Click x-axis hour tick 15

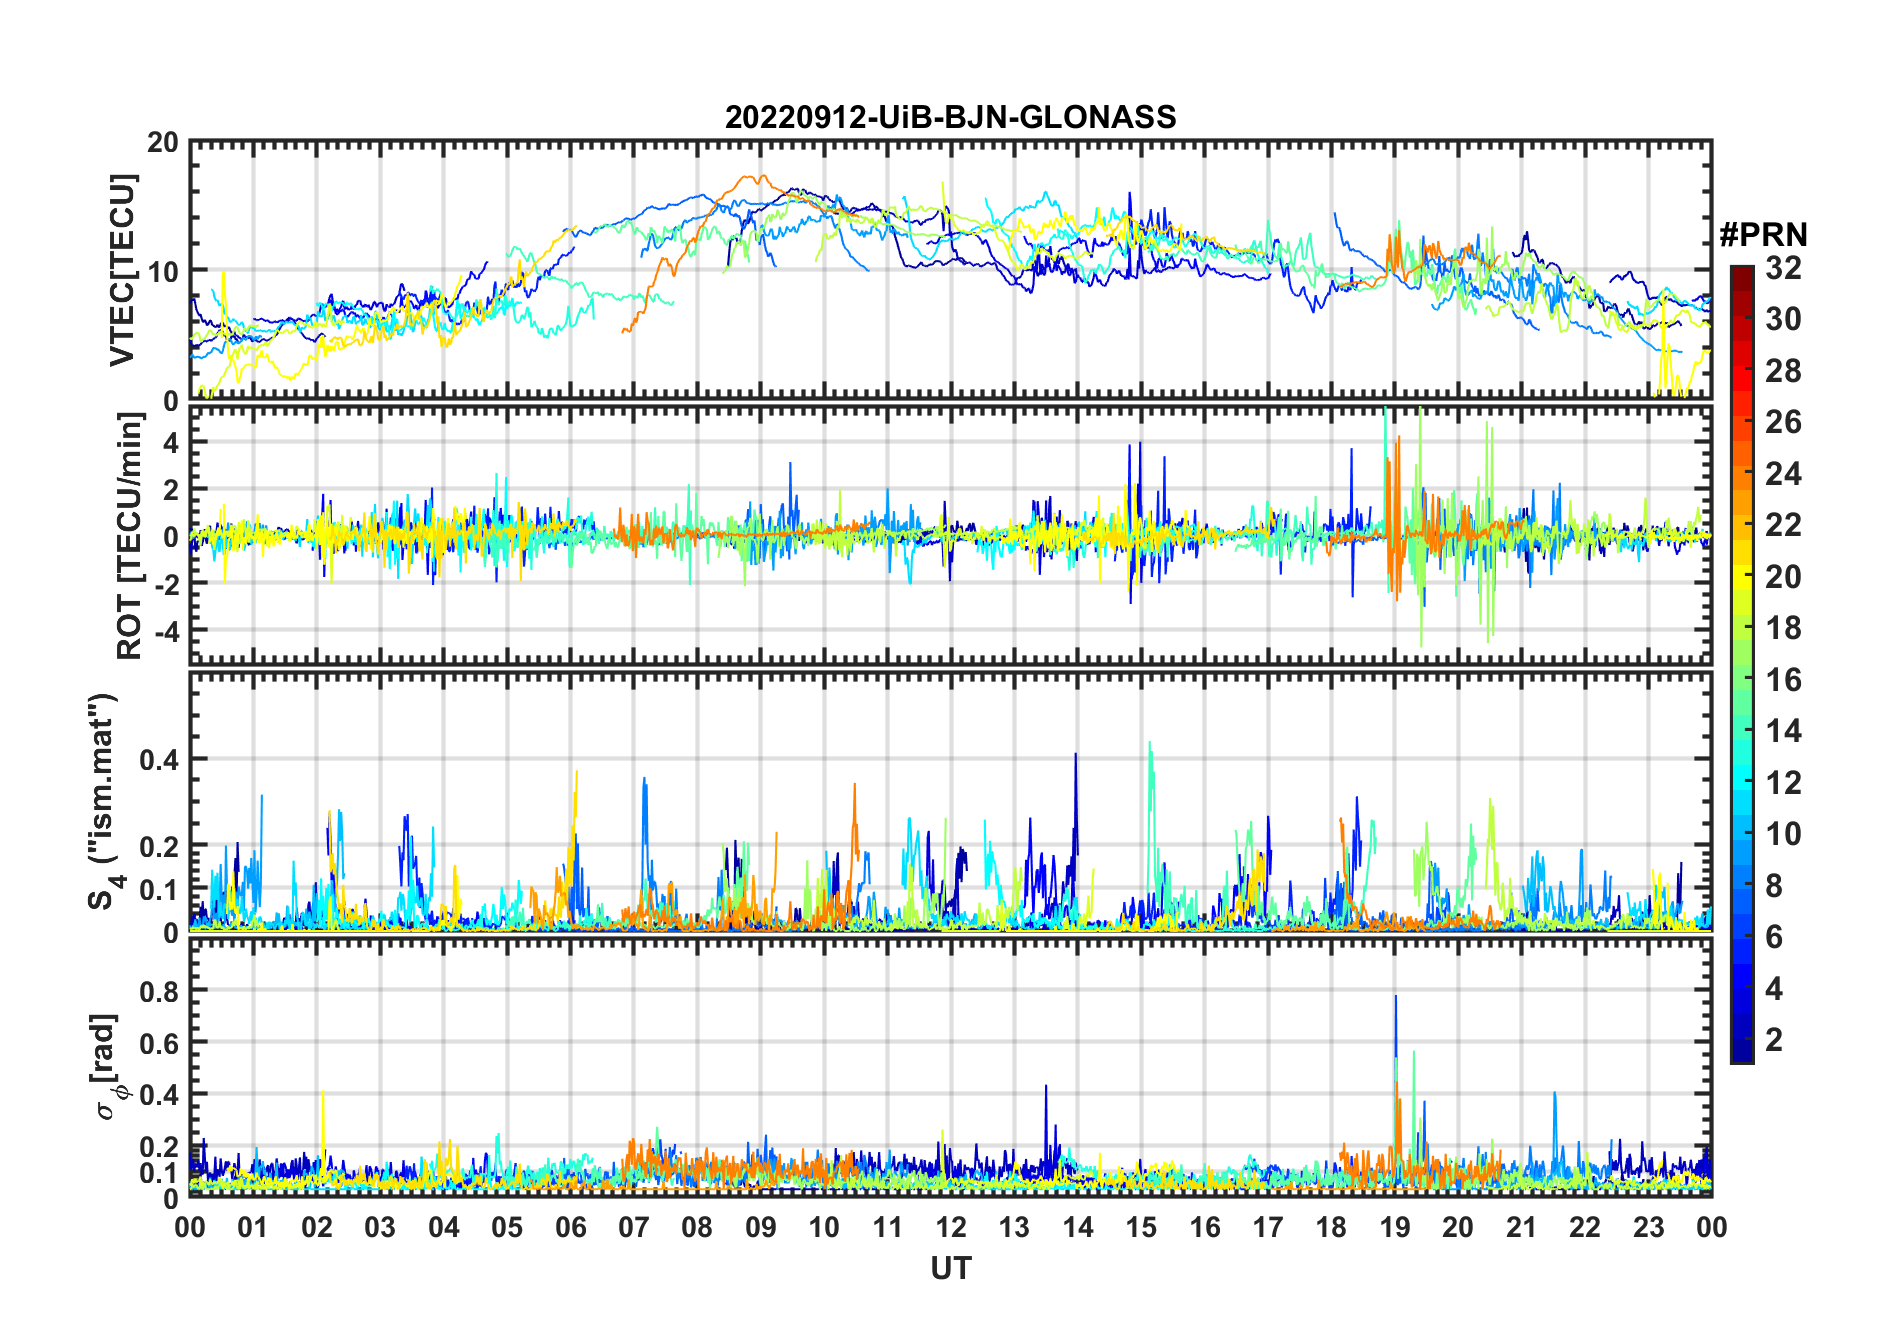click(1141, 1227)
